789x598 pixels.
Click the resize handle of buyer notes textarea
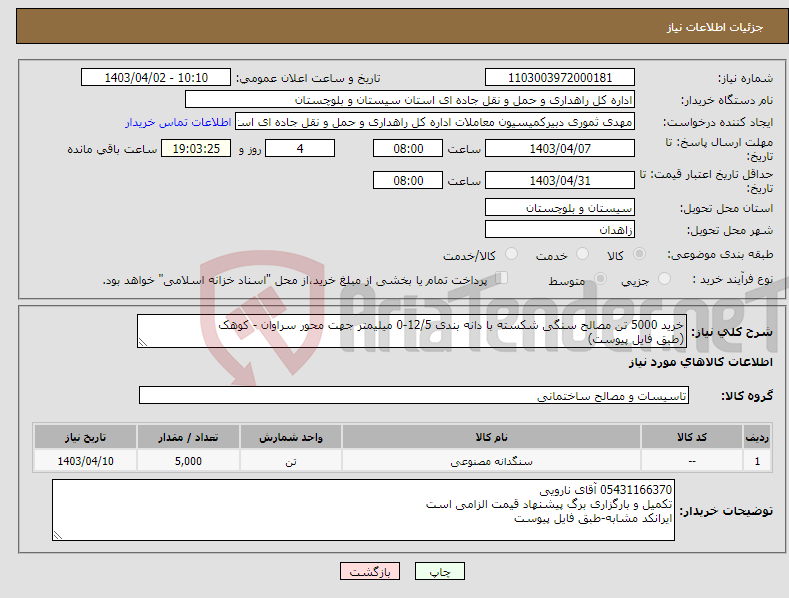(57, 536)
